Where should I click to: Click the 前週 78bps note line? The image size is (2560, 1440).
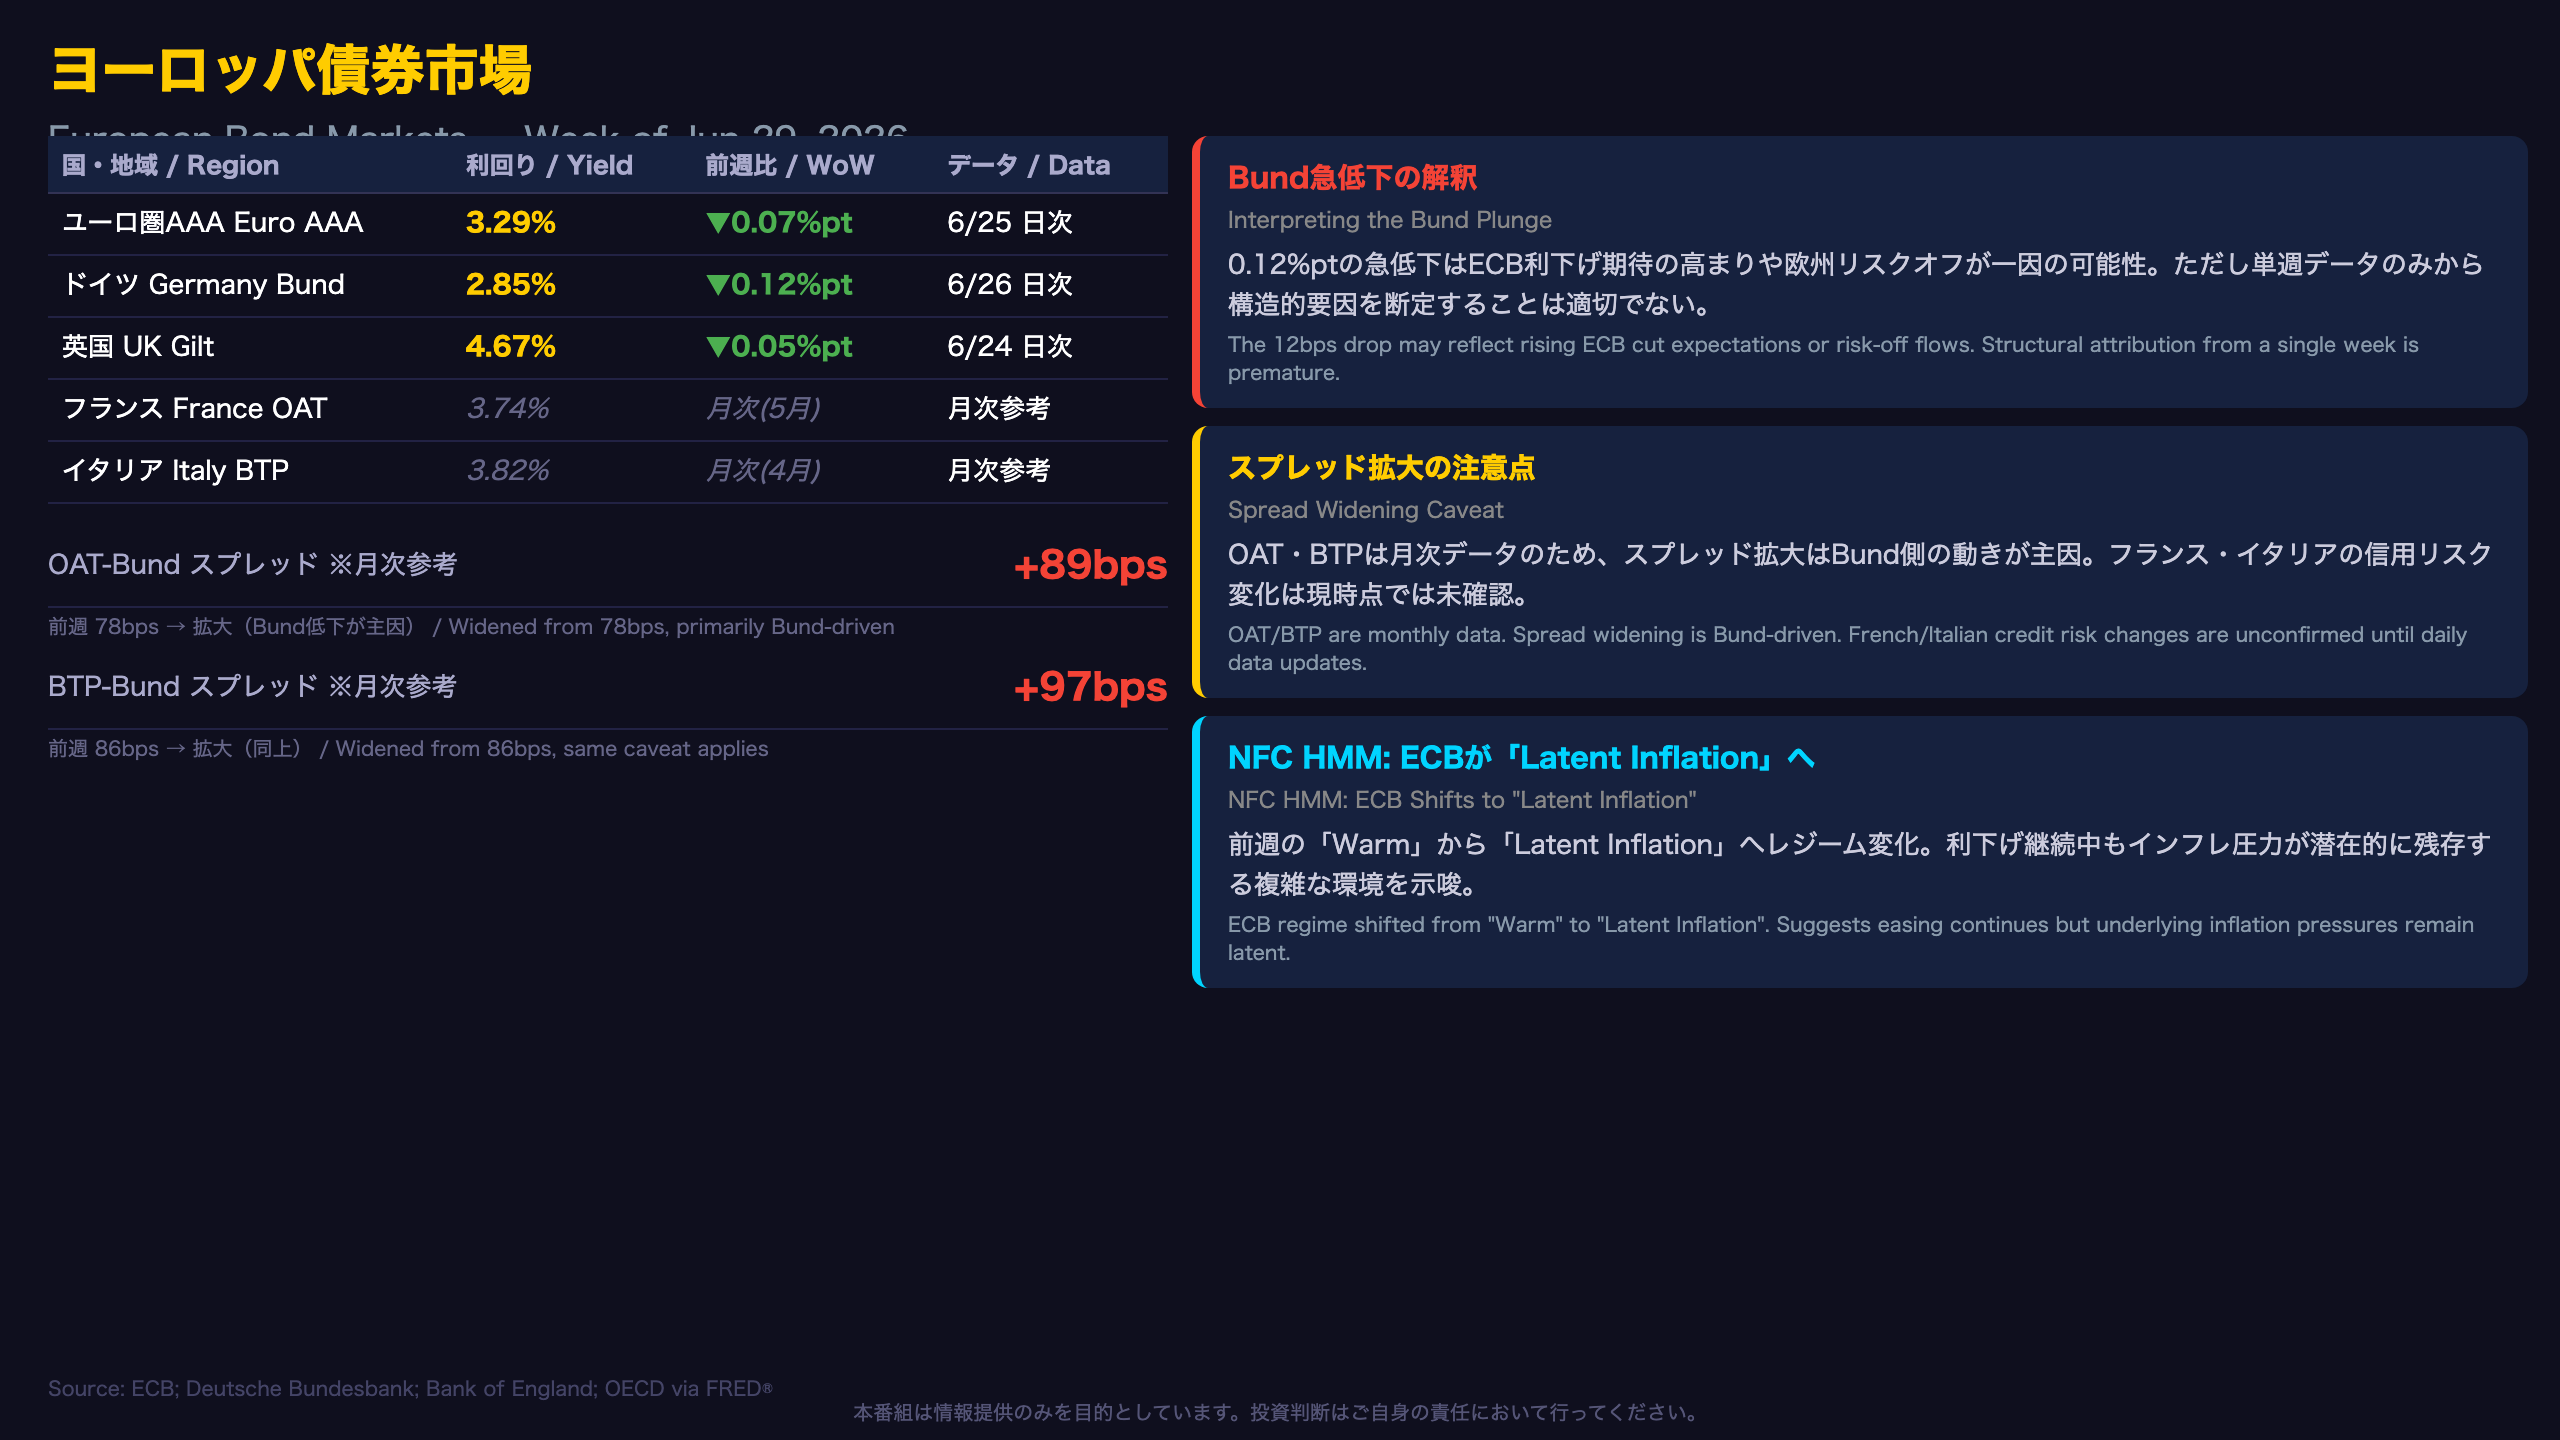pos(471,627)
